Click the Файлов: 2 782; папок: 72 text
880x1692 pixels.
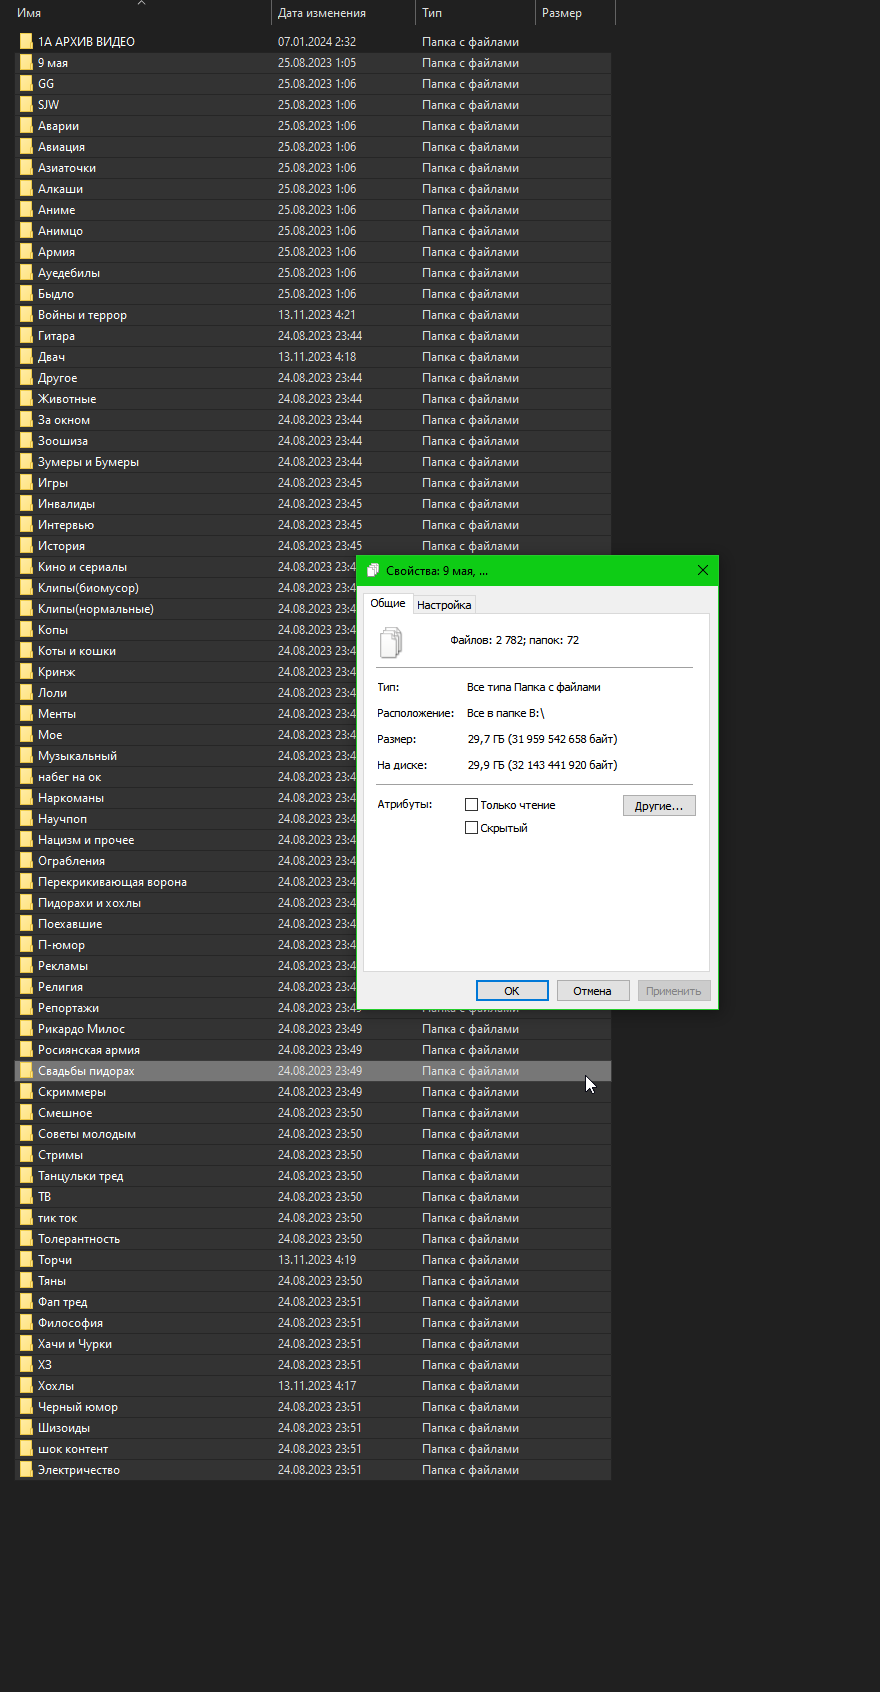click(x=514, y=640)
